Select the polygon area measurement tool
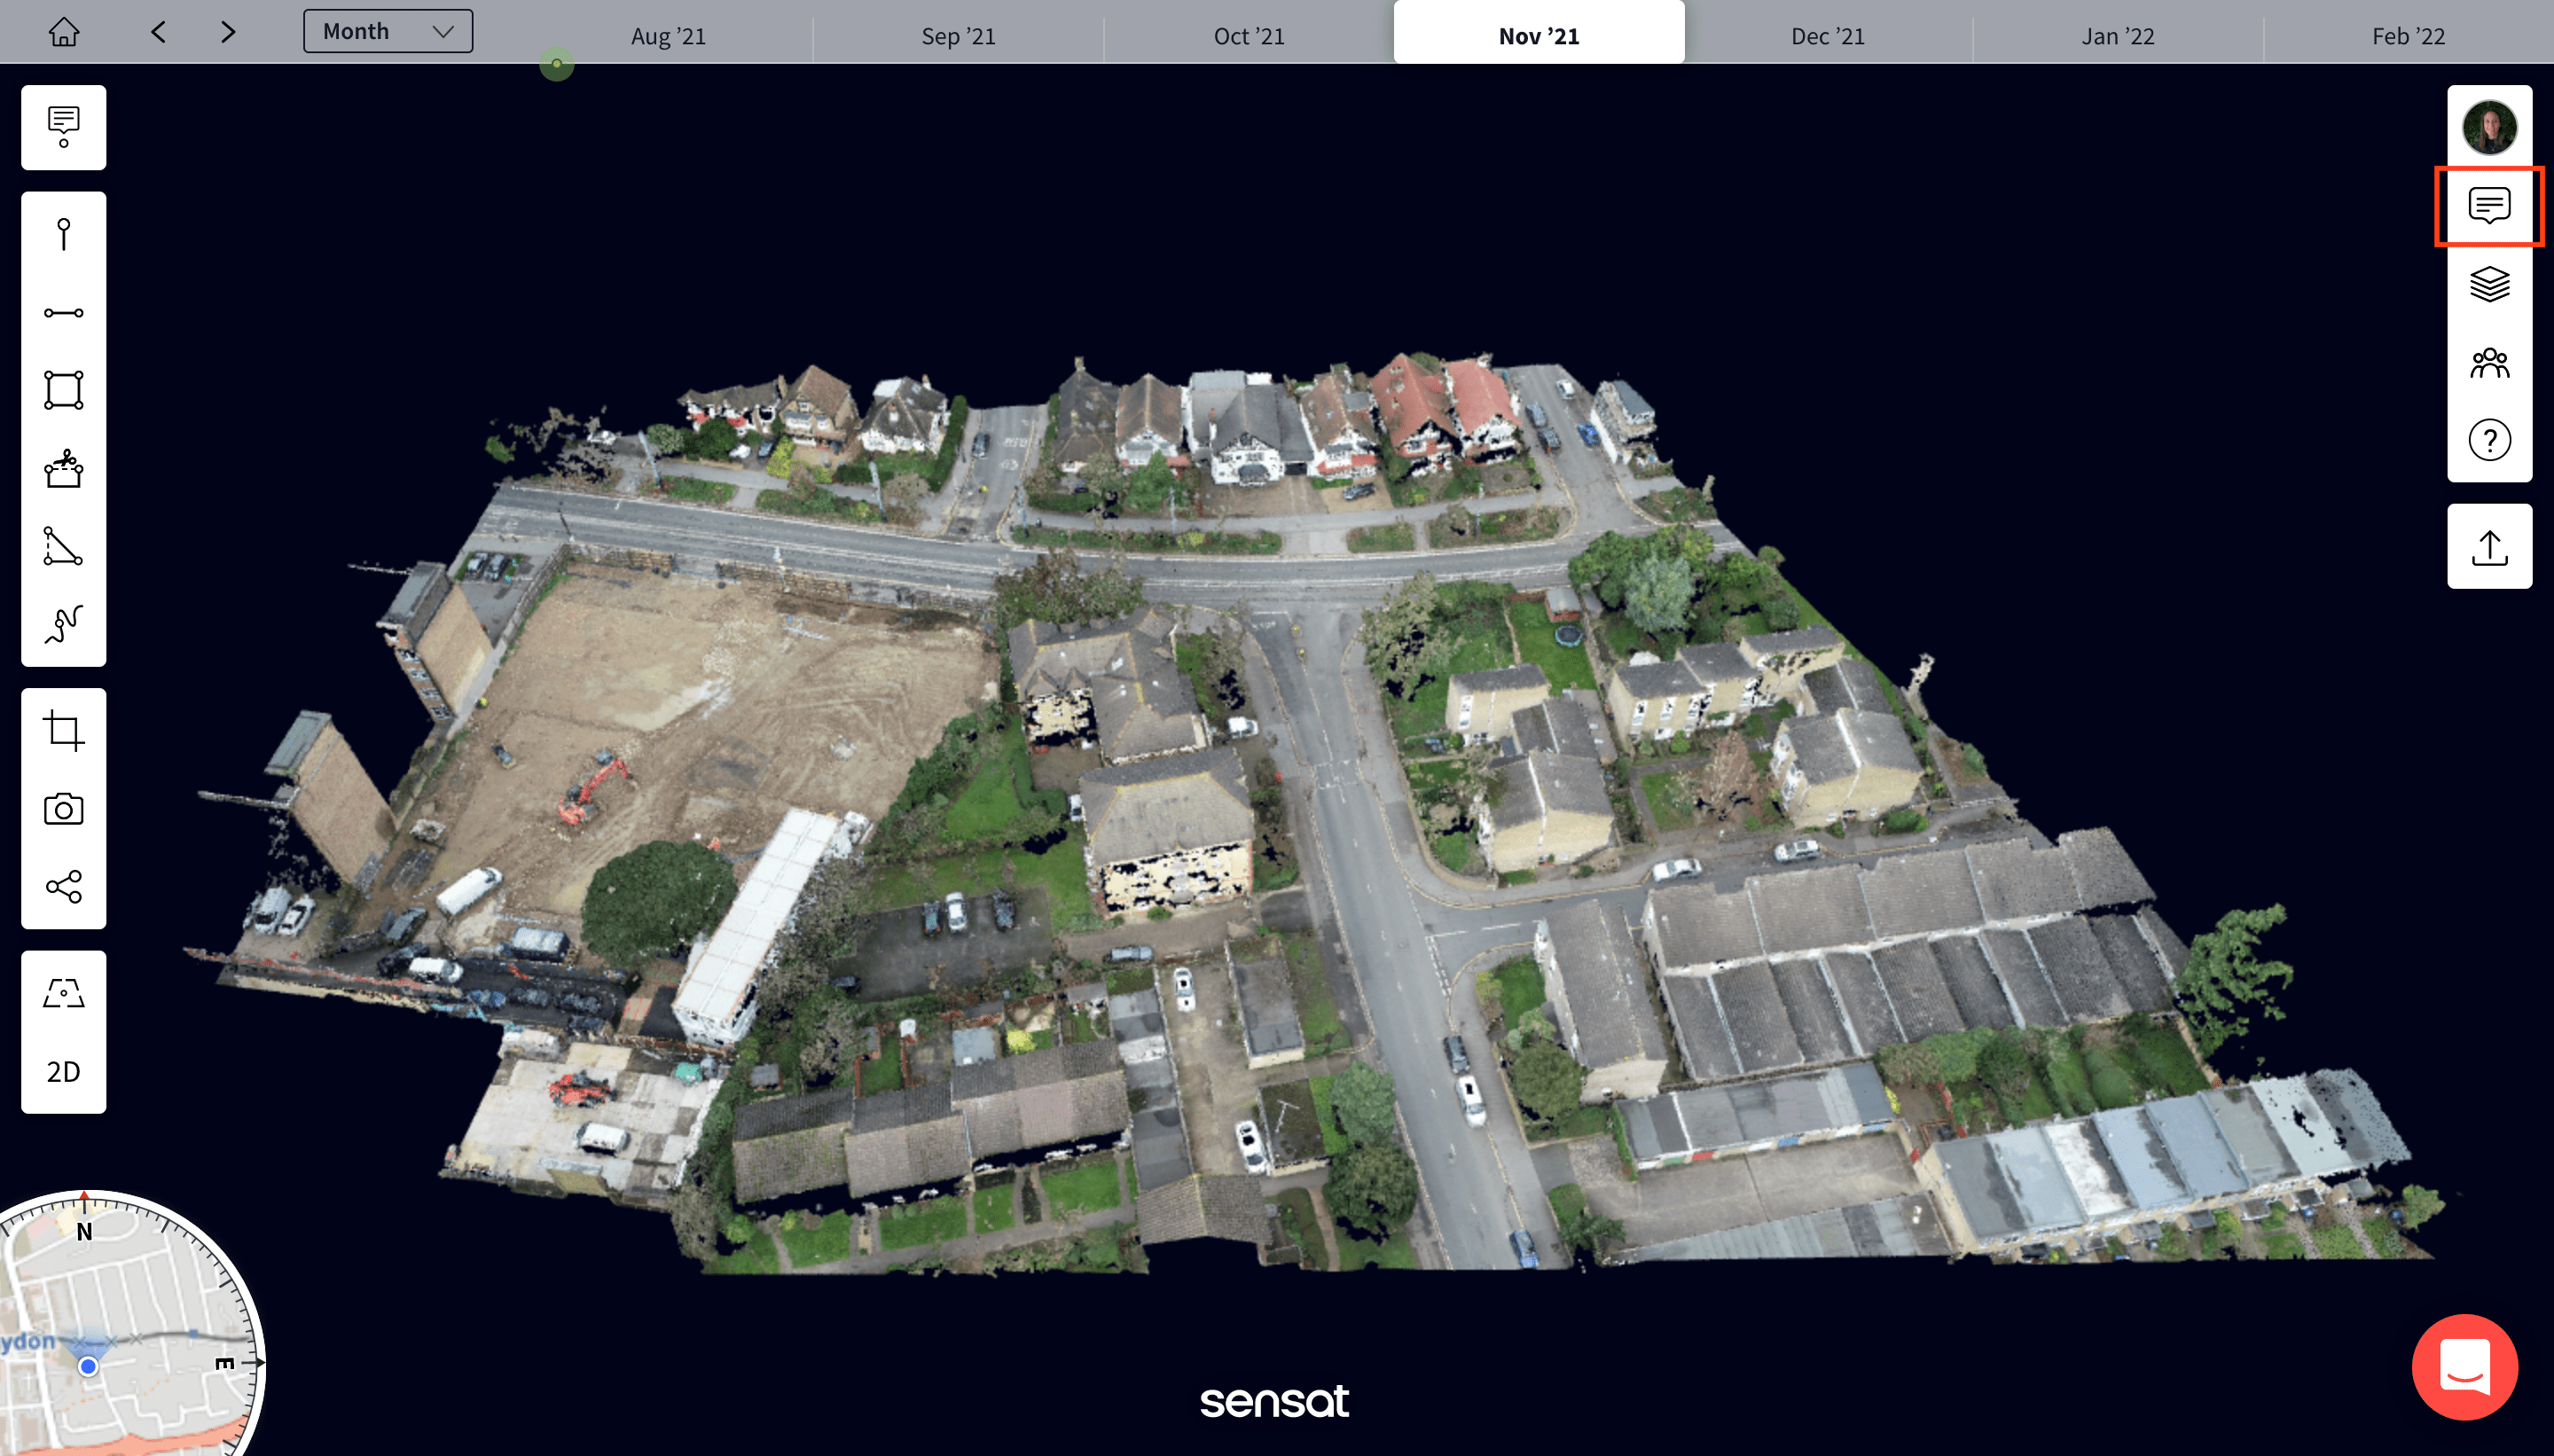 [64, 390]
